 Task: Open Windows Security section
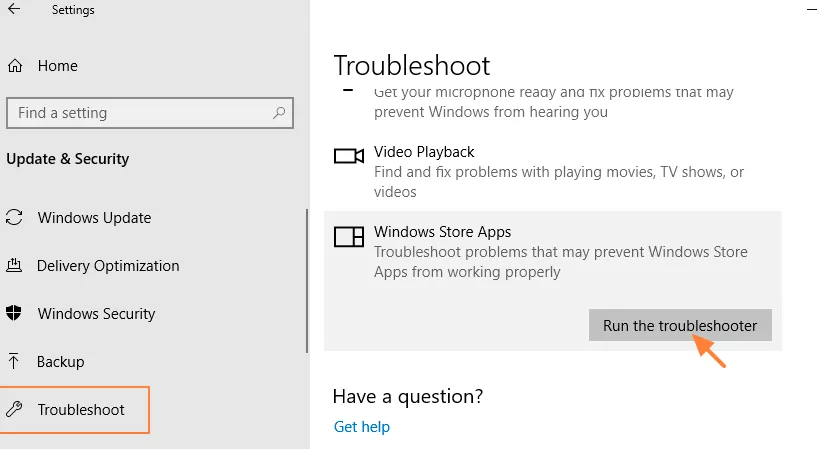point(96,314)
